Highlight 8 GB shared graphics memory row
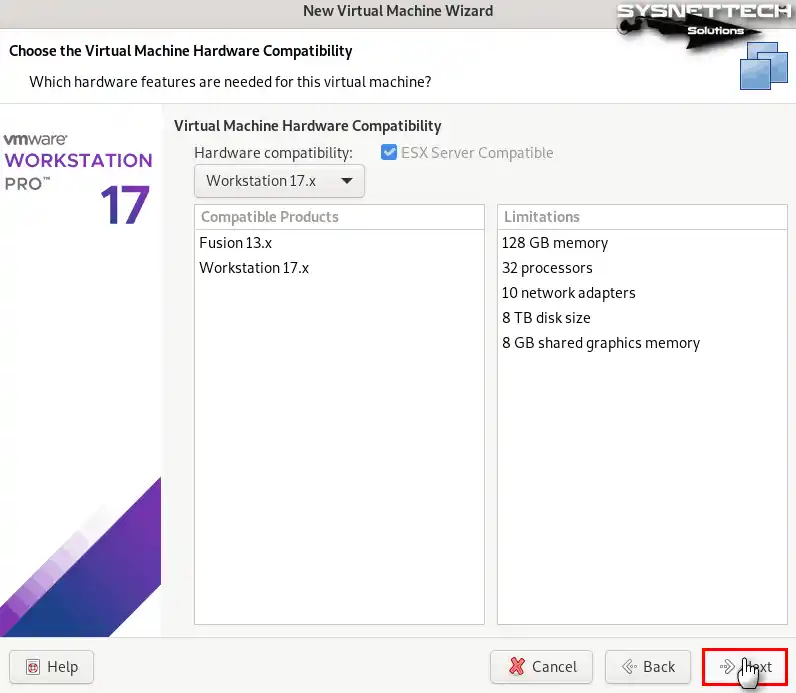 600,343
